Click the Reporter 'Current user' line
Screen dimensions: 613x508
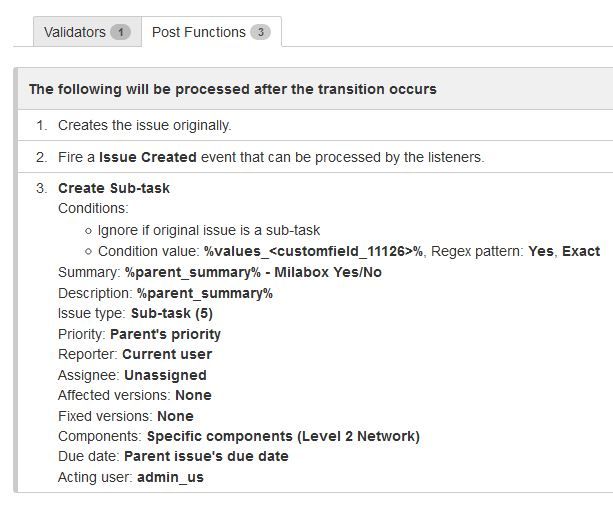(167, 354)
